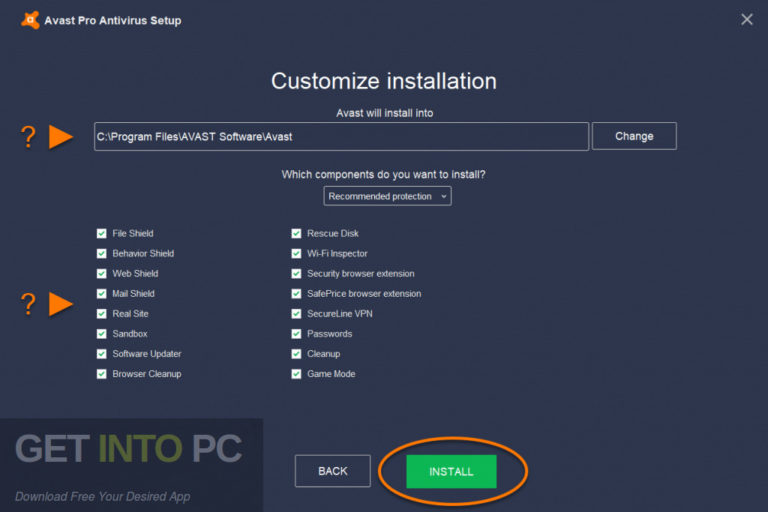
Task: Click the installation path input field
Action: coord(341,137)
